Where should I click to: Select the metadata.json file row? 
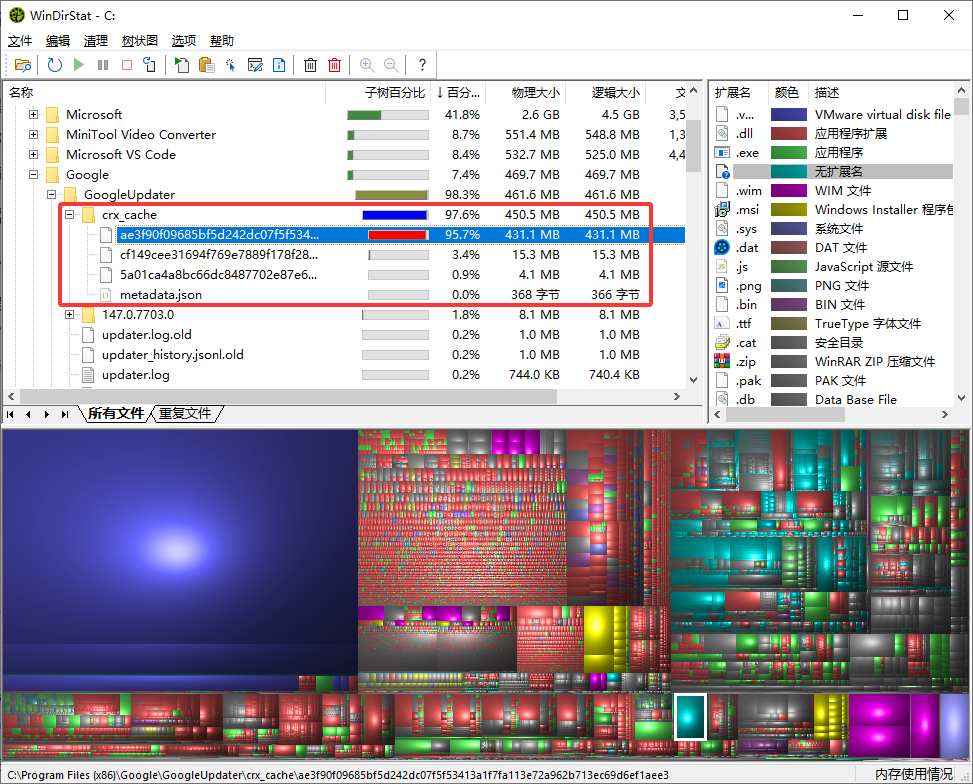[160, 295]
